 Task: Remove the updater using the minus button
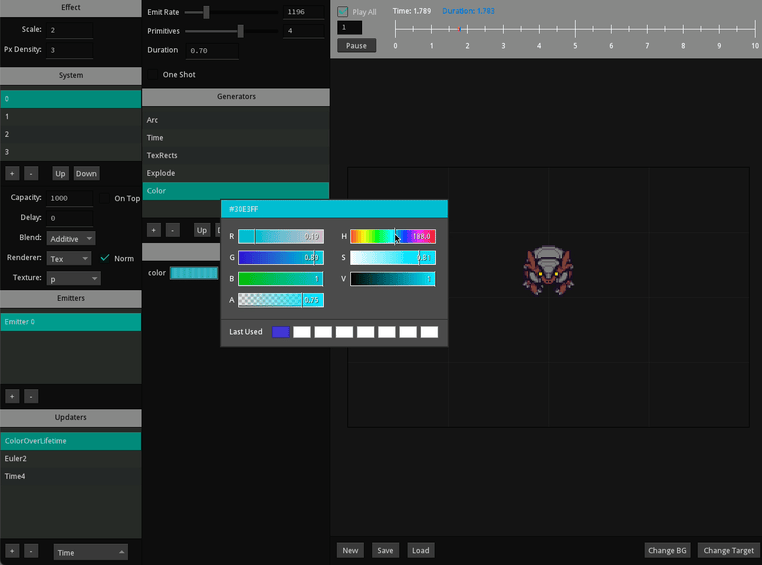pyautogui.click(x=31, y=551)
